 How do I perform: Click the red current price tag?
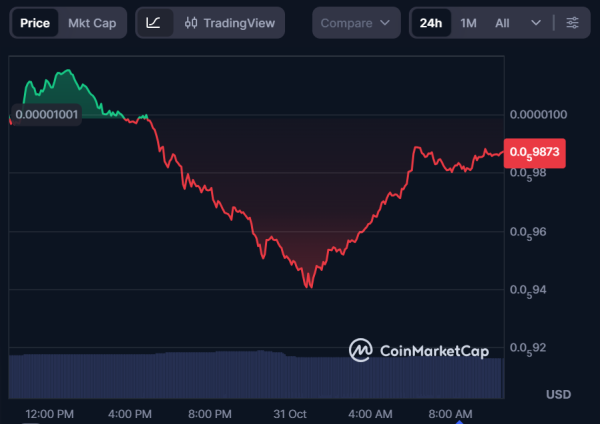537,153
